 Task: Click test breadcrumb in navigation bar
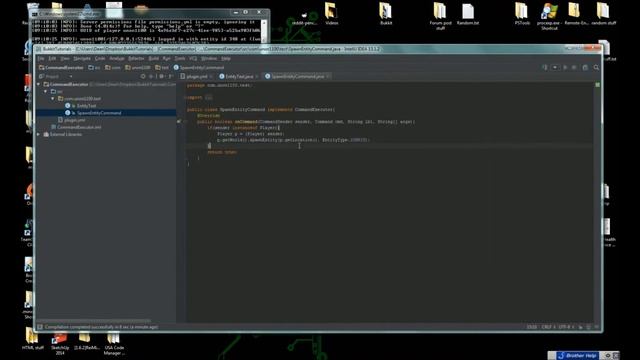click(x=162, y=67)
